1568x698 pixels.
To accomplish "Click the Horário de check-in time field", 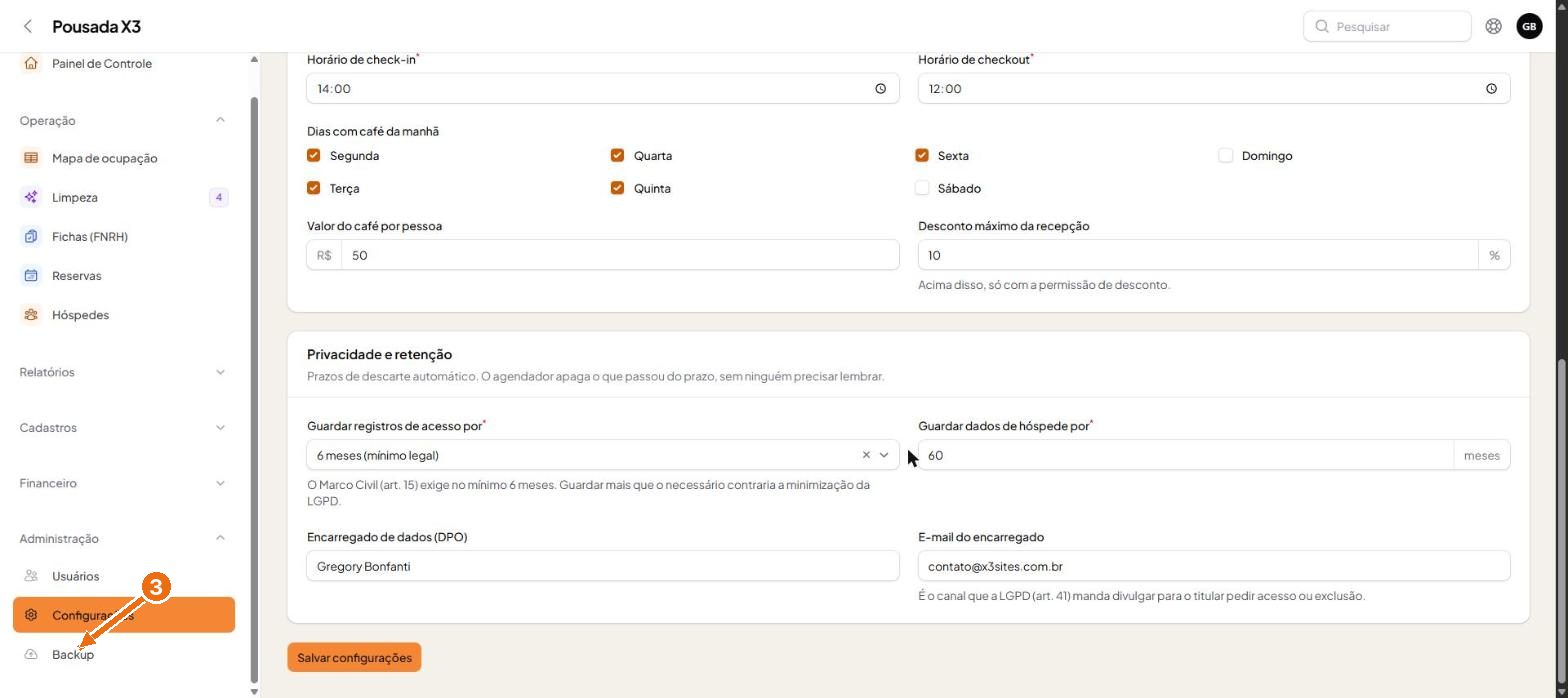I will pyautogui.click(x=603, y=89).
